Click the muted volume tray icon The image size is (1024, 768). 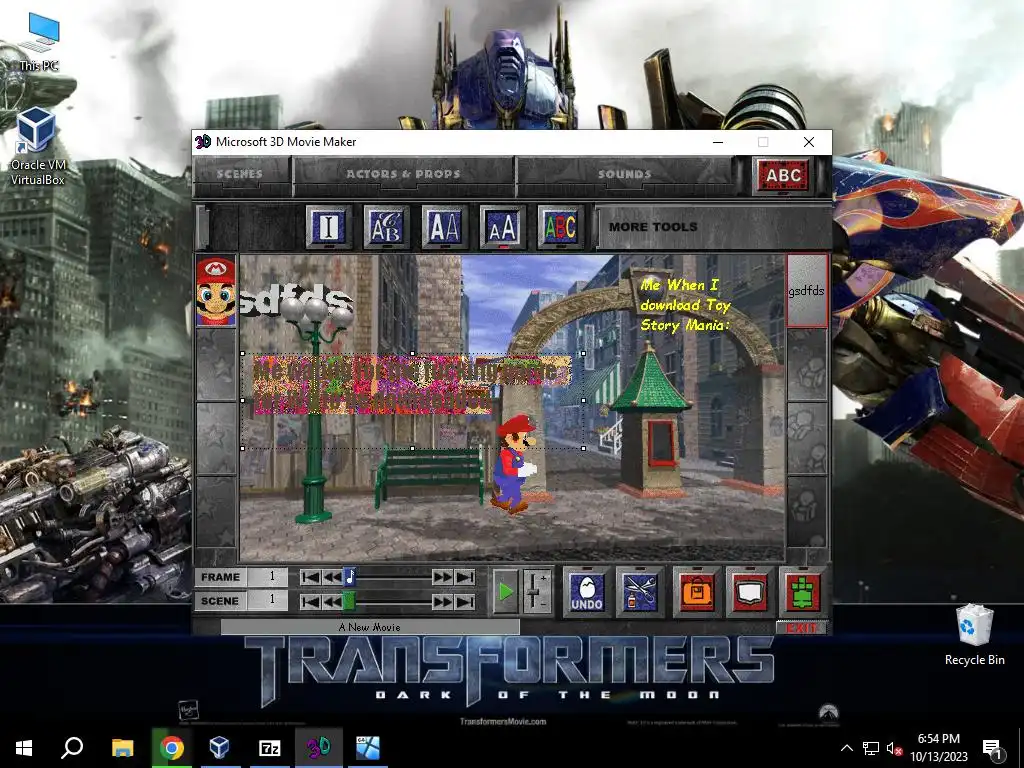click(x=894, y=748)
